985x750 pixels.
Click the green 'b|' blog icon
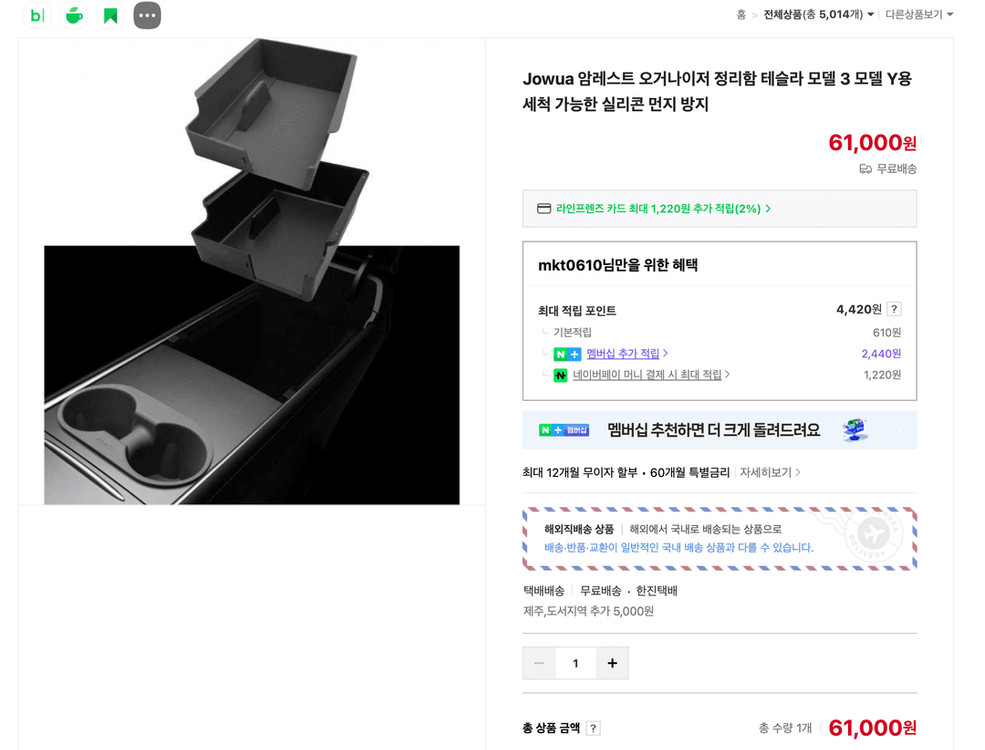[37, 16]
